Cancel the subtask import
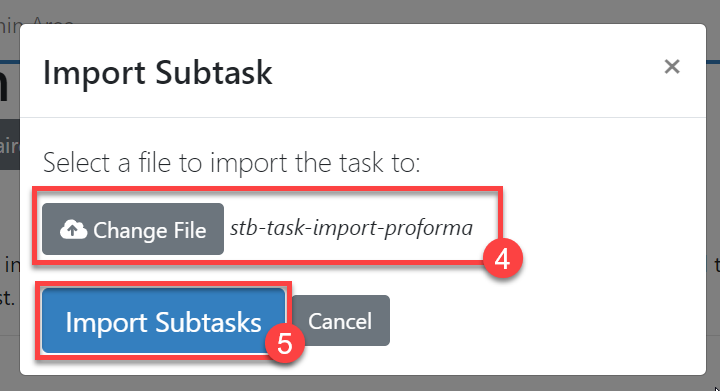Viewport: 720px width, 391px height. point(340,320)
